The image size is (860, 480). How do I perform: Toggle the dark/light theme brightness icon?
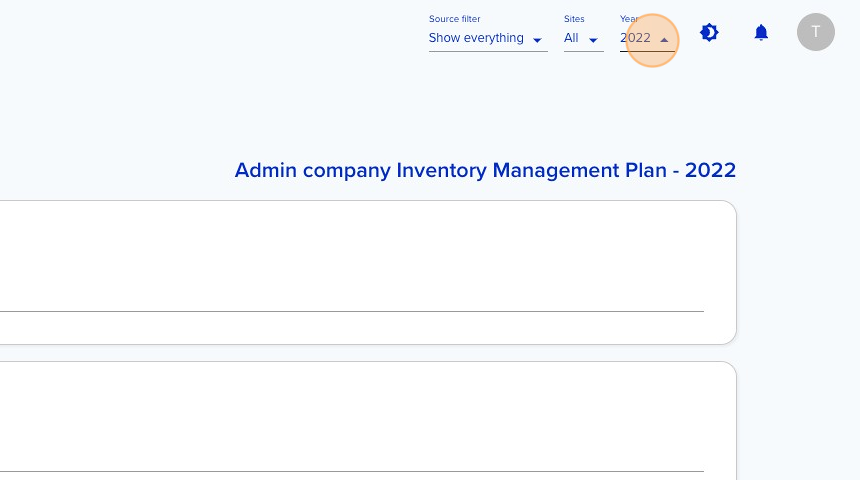point(709,32)
